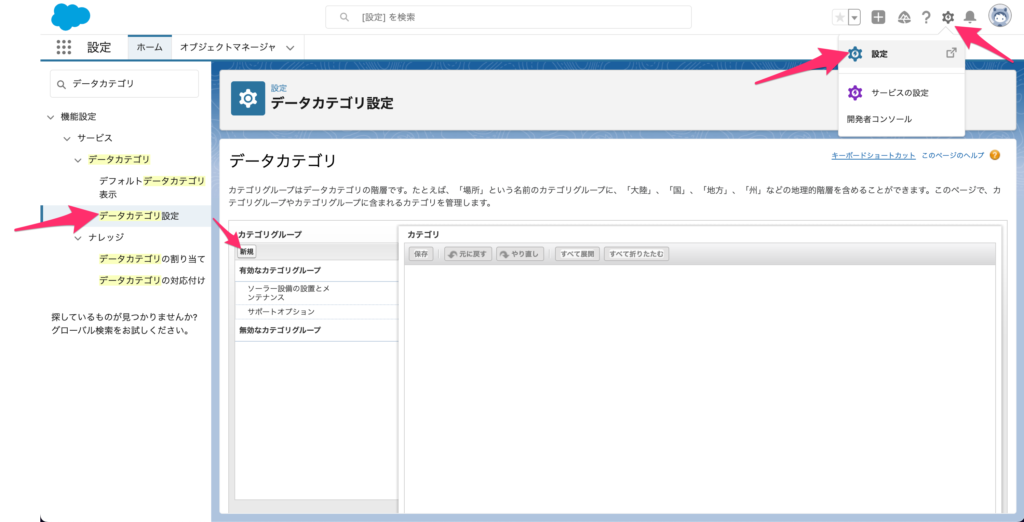The width and height of the screenshot is (1024, 522).
Task: Click the 保存 button in category toolbar
Action: [421, 254]
